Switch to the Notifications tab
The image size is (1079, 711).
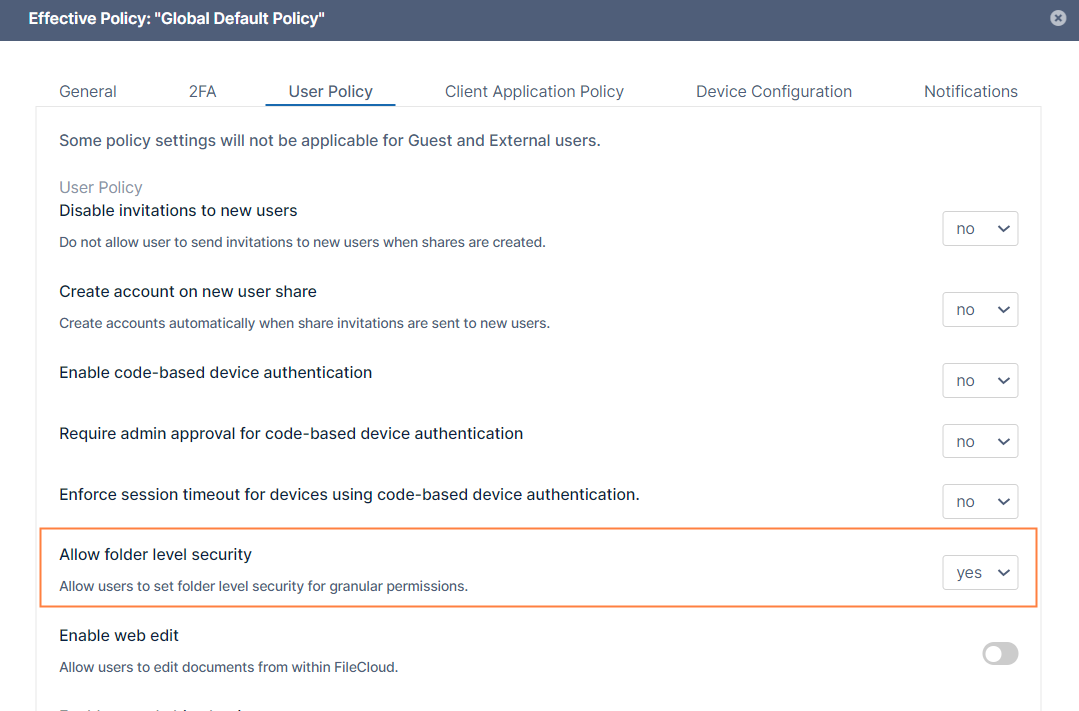coord(970,91)
